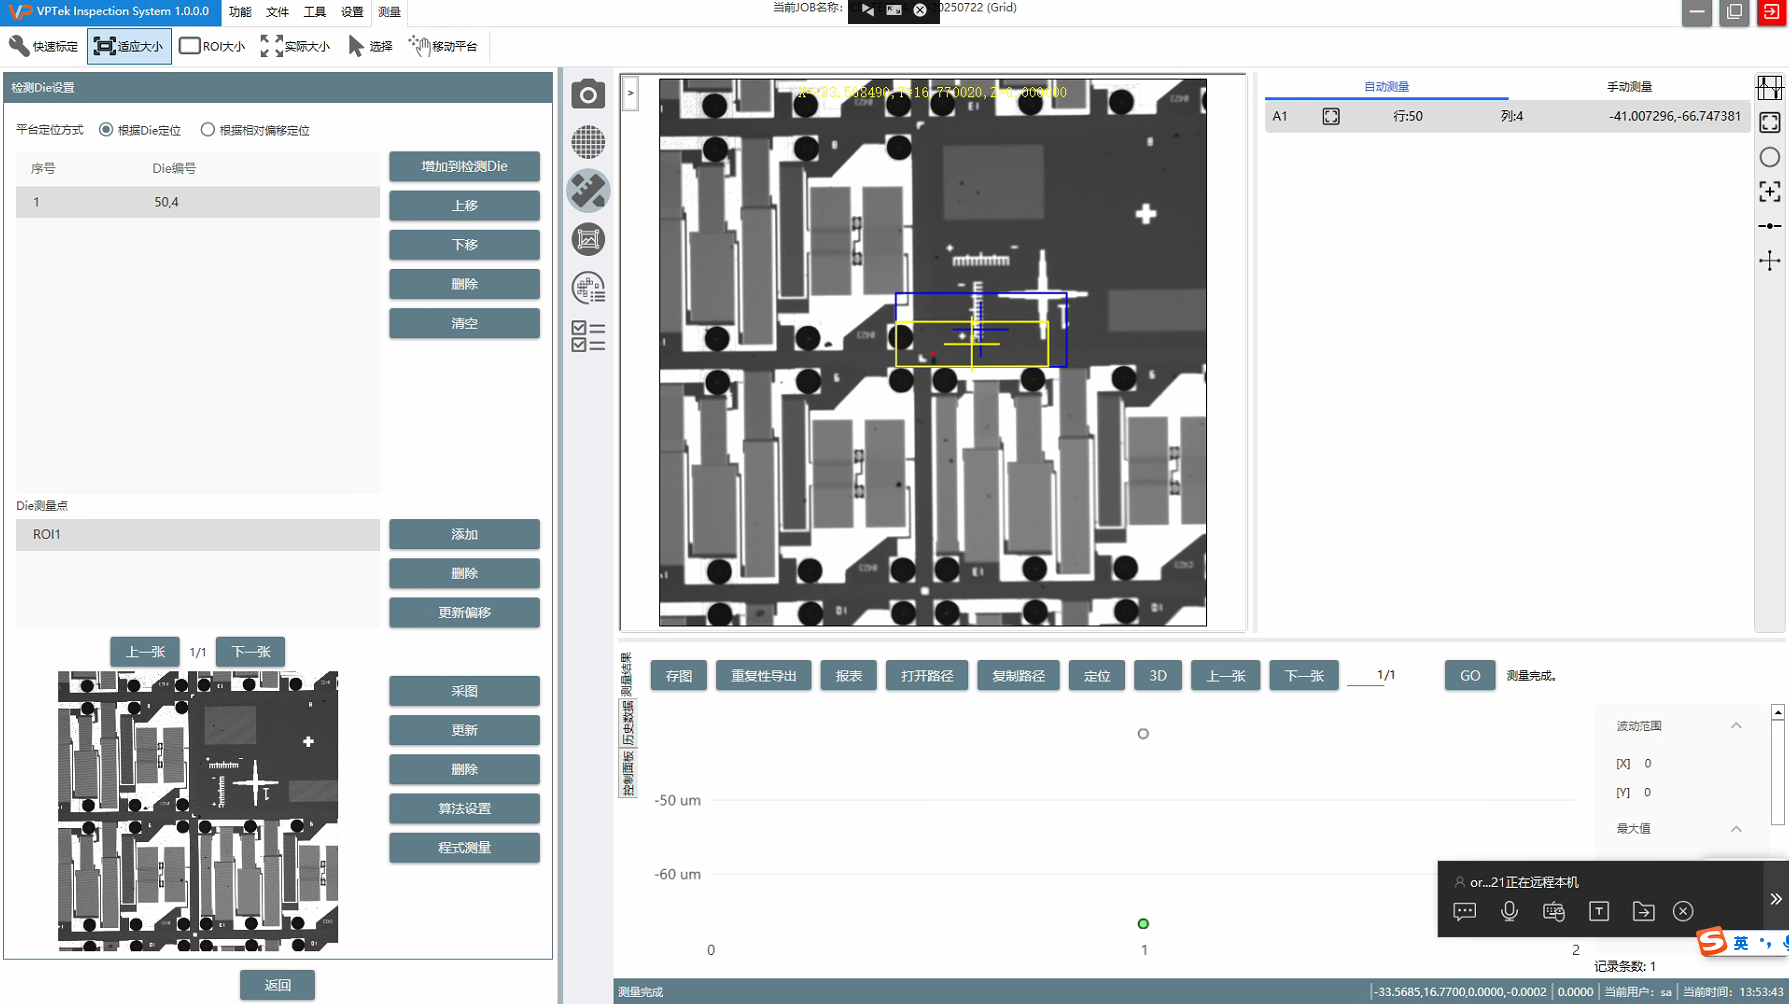Select the 根据Die定位 radio button

coord(106,130)
